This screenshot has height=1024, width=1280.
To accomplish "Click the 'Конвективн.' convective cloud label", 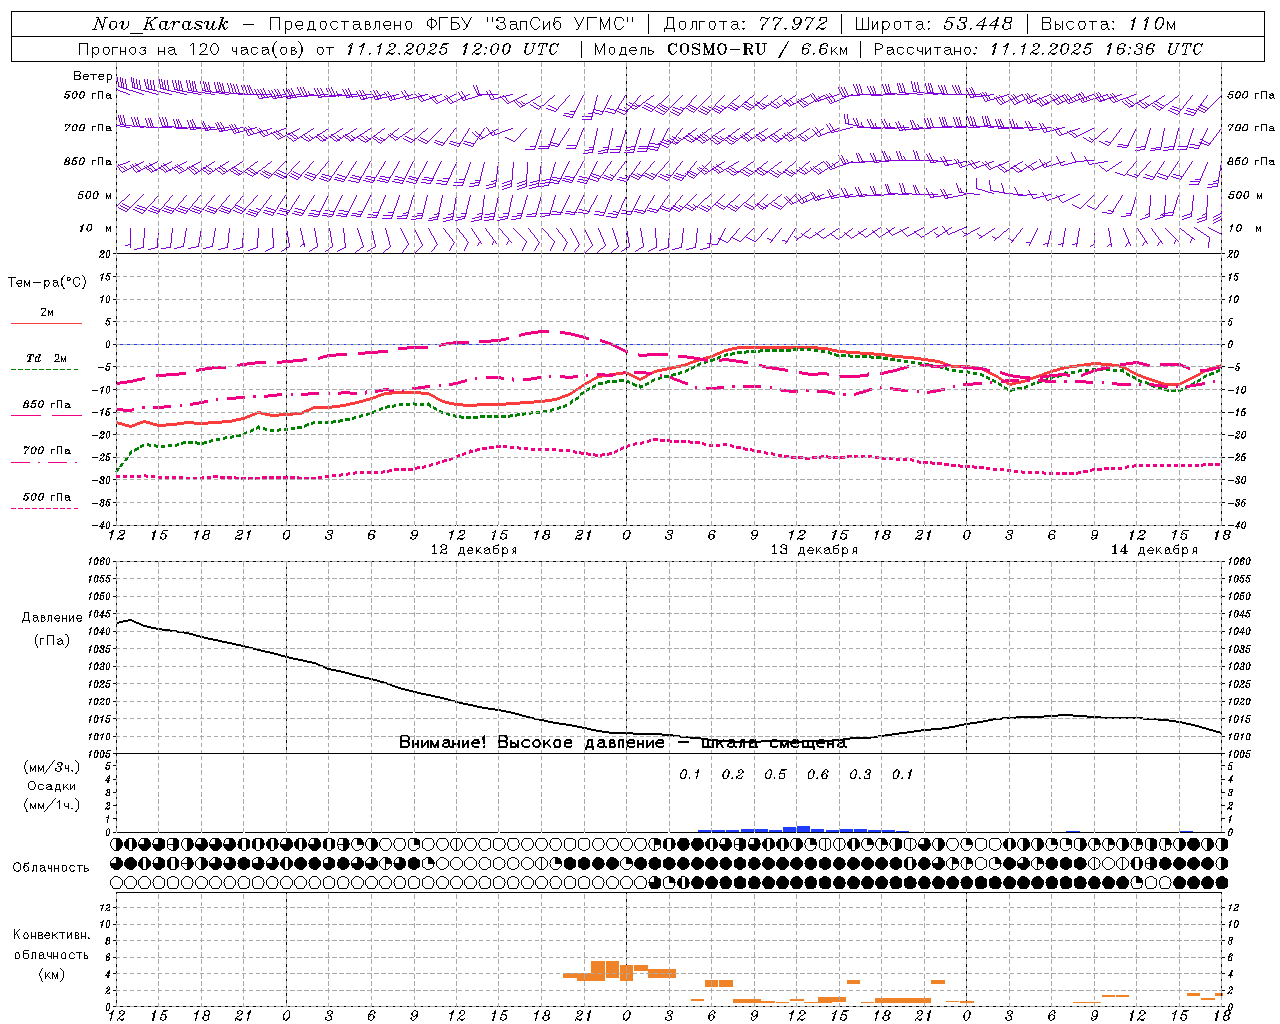I will click(x=51, y=935).
